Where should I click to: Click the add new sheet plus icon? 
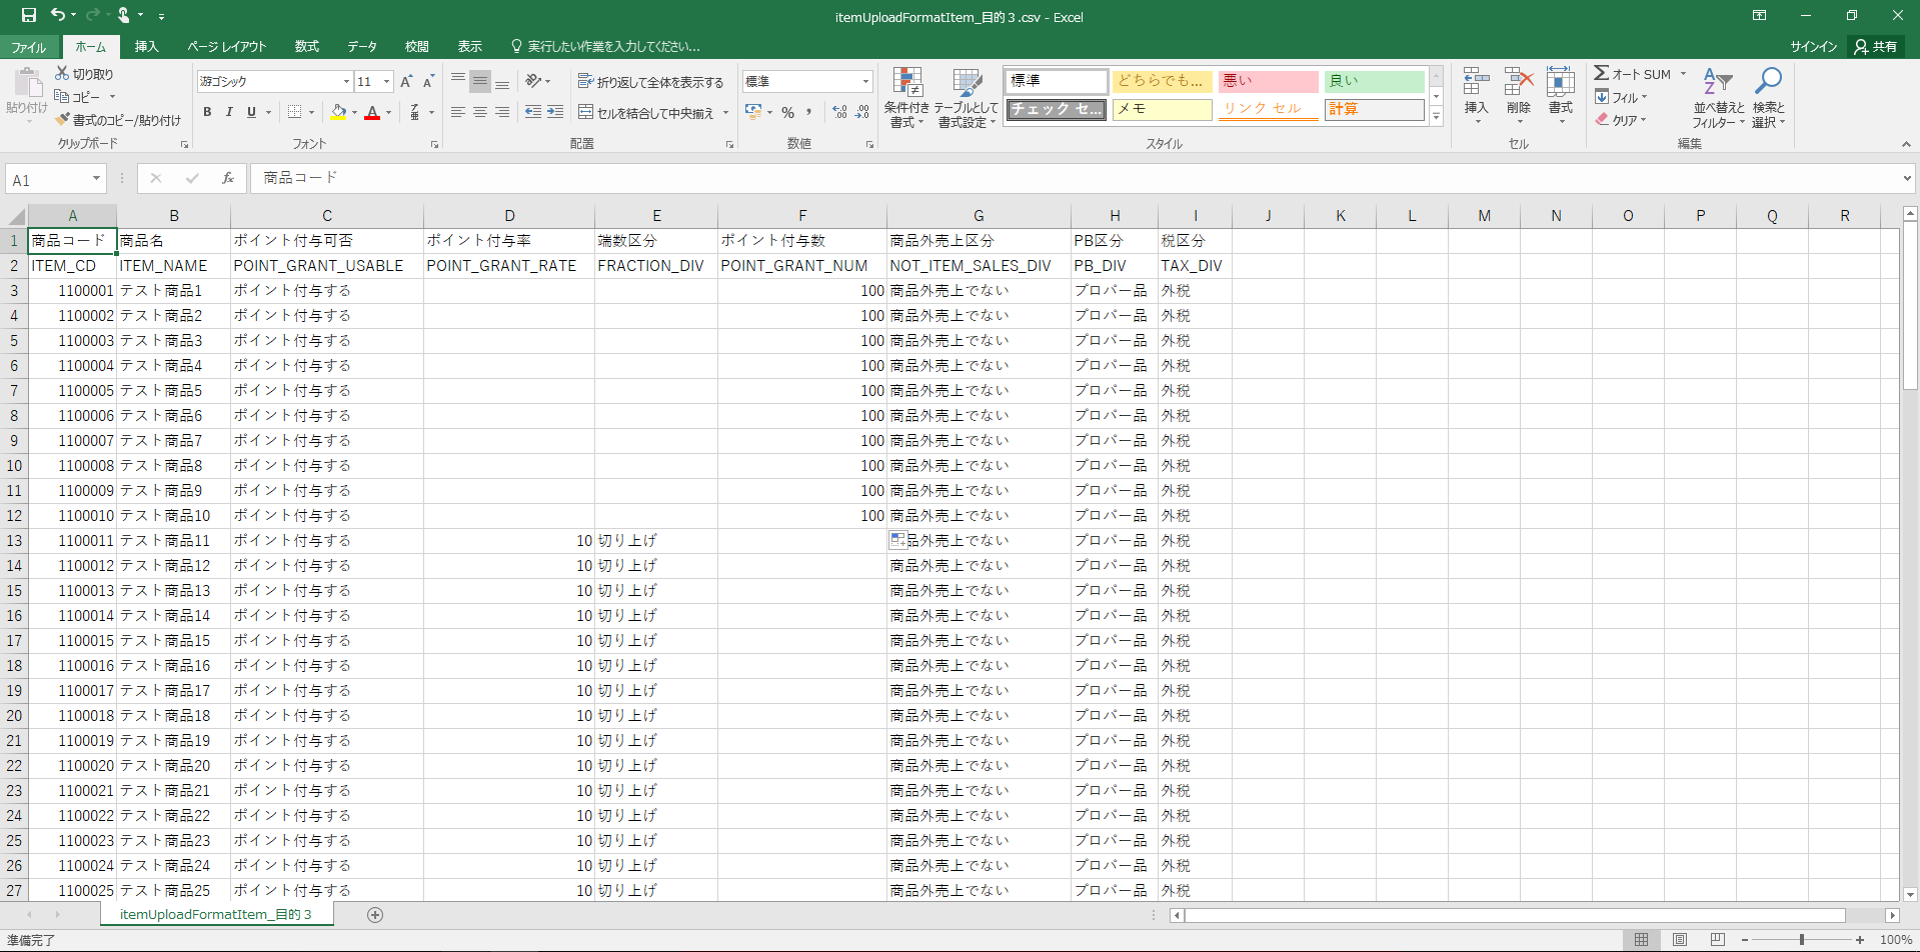(375, 915)
